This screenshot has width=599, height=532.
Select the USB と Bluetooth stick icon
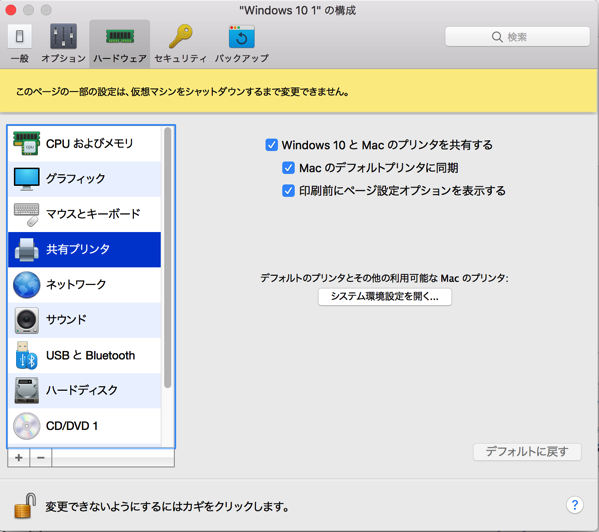point(26,356)
